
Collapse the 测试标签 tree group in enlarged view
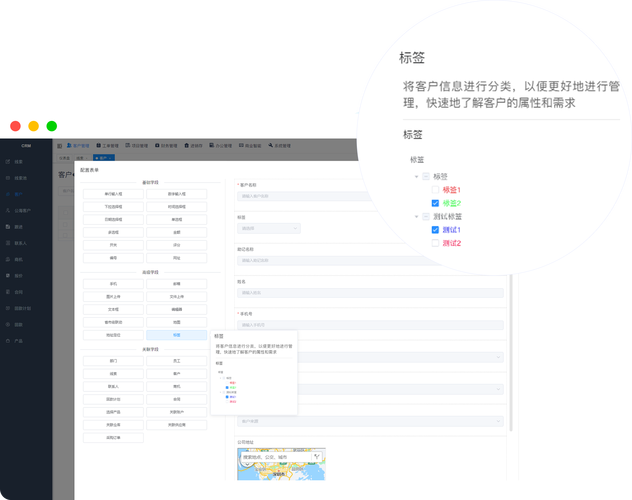[x=416, y=217]
